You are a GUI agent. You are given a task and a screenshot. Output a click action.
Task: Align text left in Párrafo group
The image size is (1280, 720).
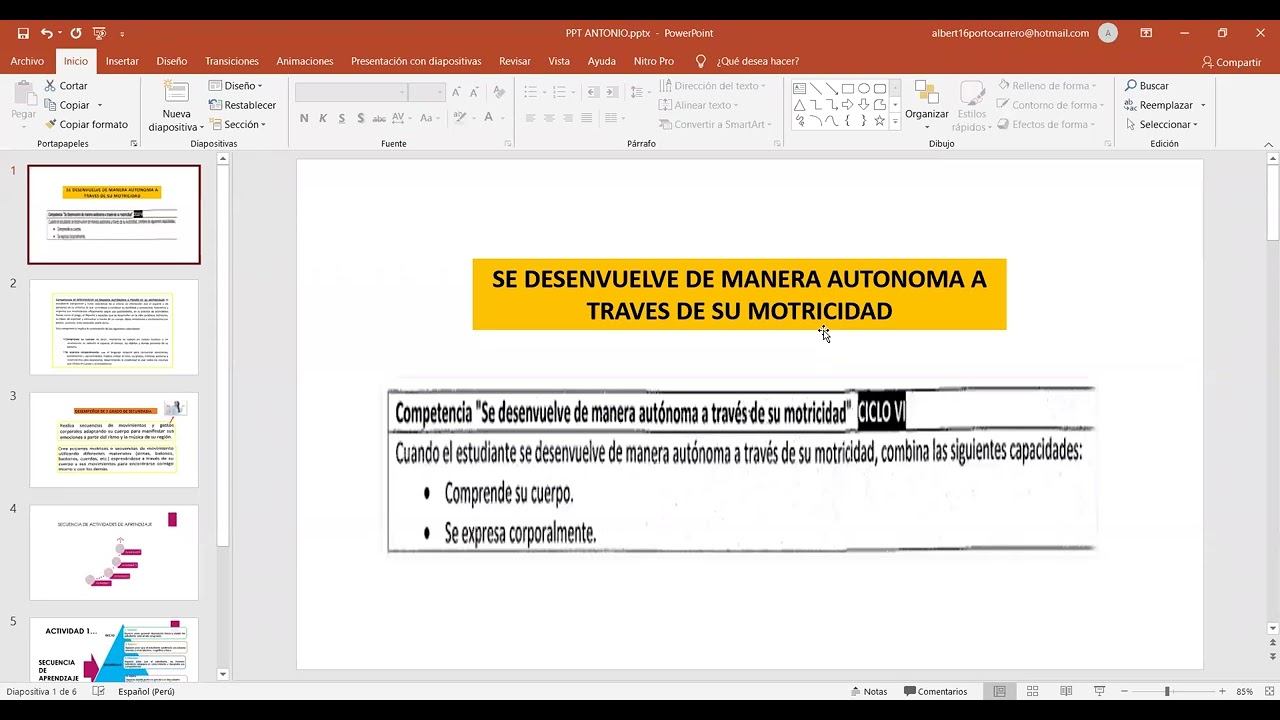(530, 118)
